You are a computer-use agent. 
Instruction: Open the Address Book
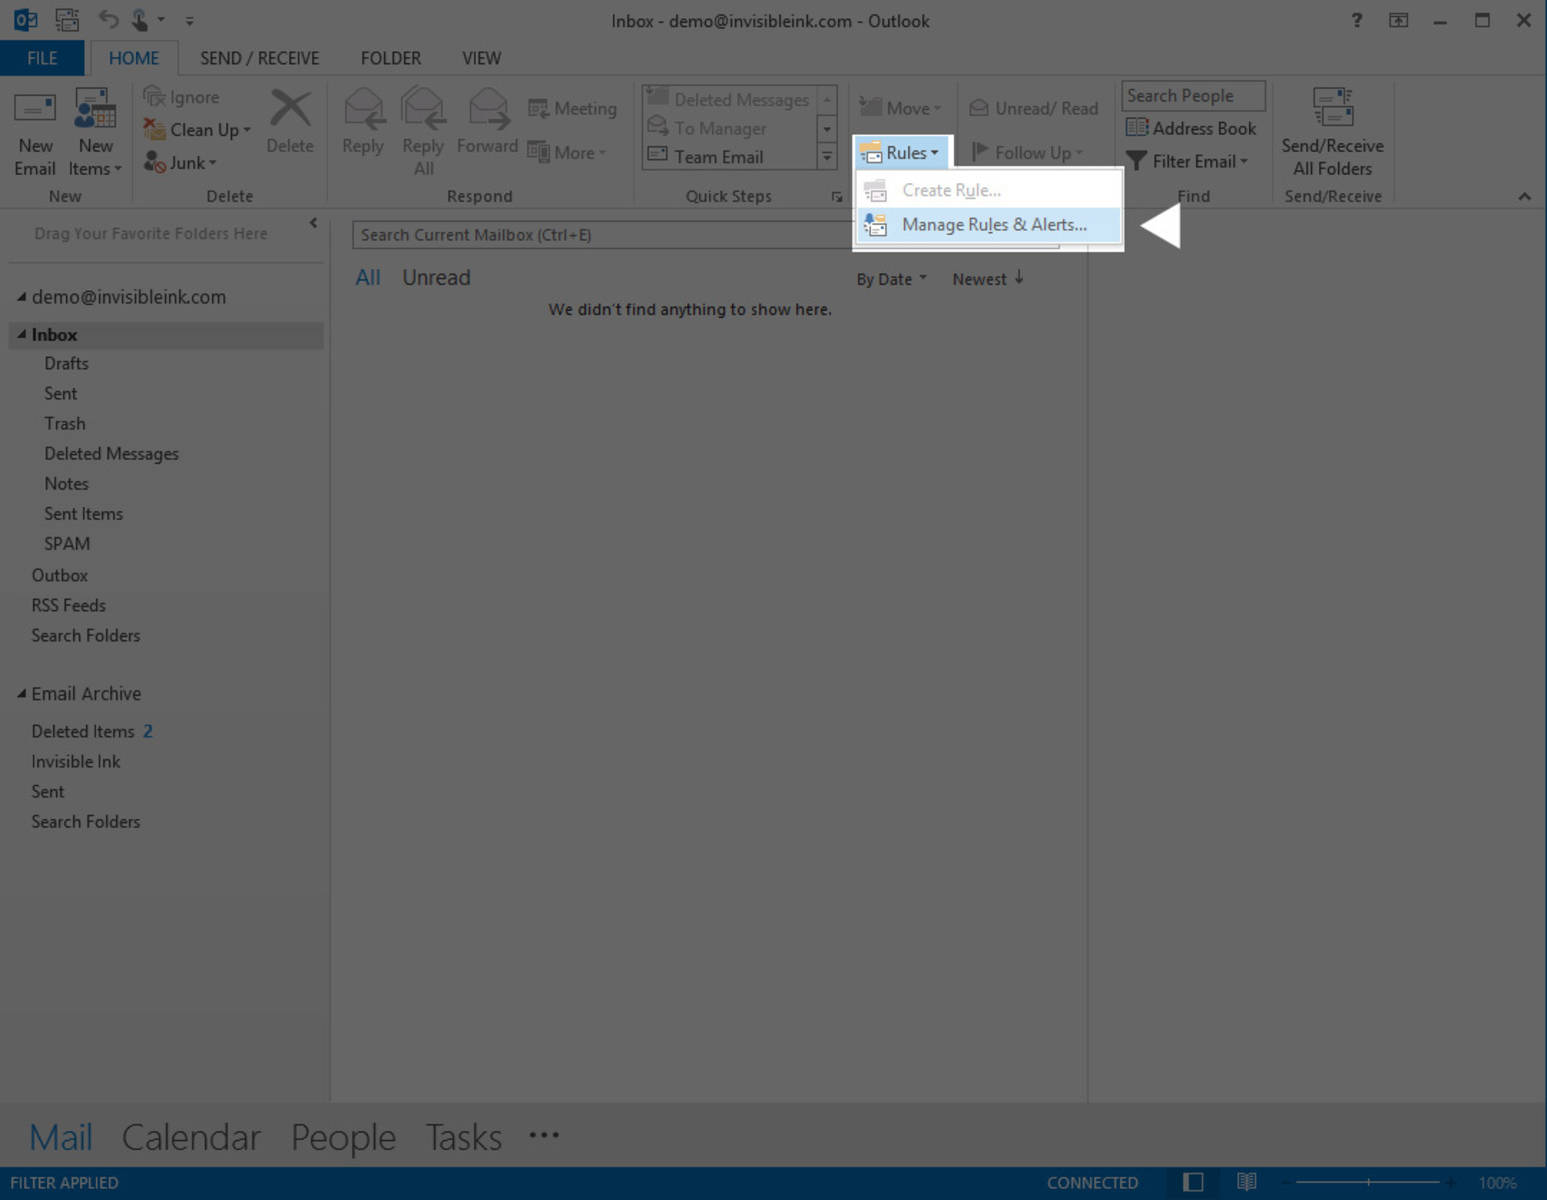pyautogui.click(x=1190, y=128)
